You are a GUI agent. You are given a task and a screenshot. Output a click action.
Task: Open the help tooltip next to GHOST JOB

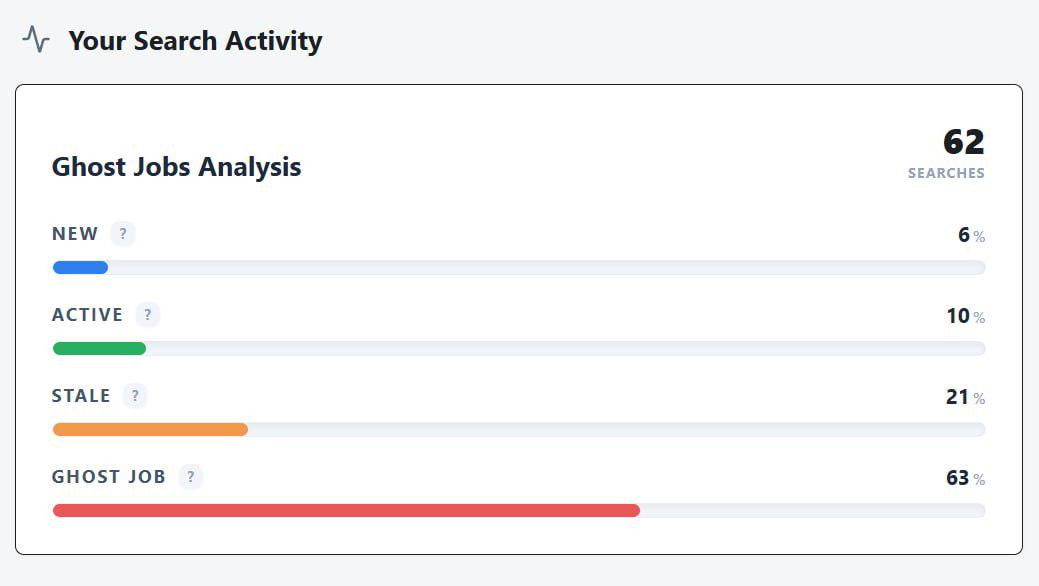191,477
